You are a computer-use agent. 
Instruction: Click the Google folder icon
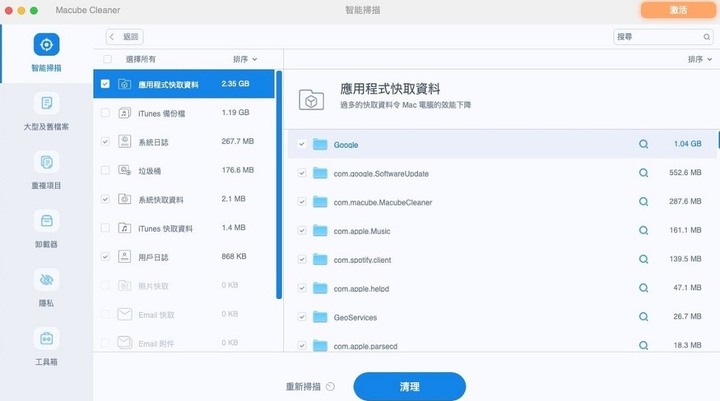320,144
